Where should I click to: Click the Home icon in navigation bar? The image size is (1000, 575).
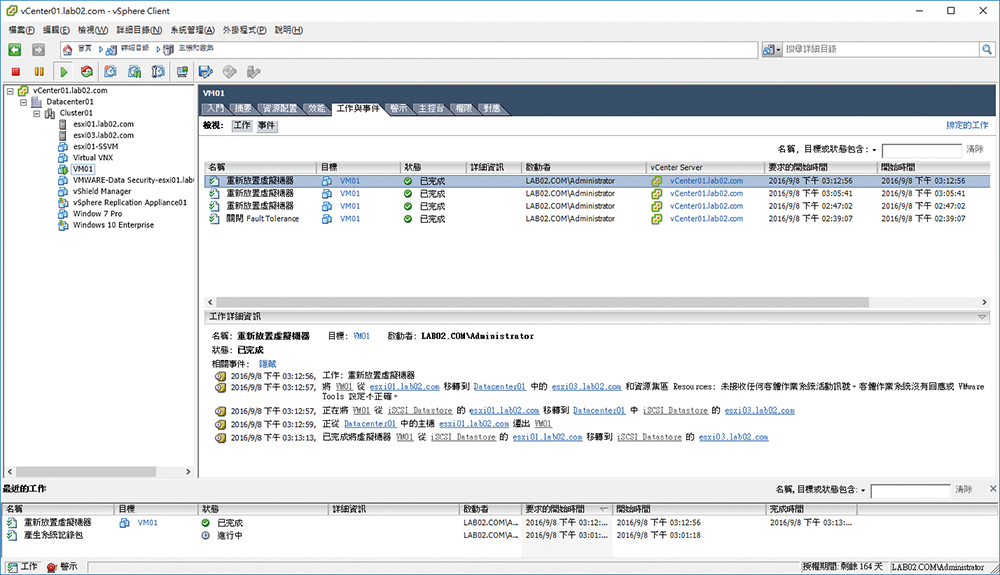coord(68,49)
